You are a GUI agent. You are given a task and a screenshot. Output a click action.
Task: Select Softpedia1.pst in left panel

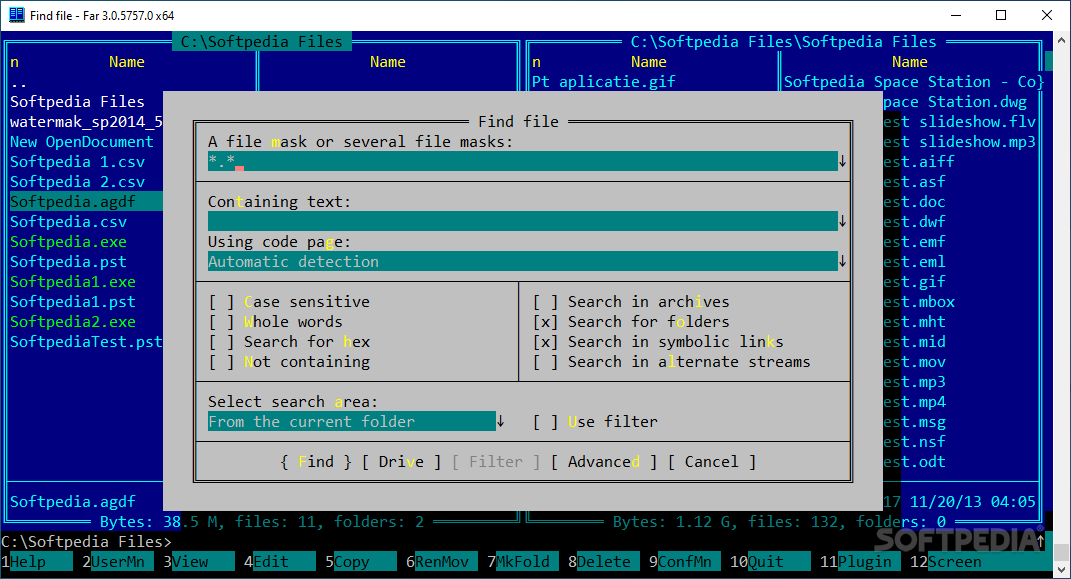tap(72, 302)
